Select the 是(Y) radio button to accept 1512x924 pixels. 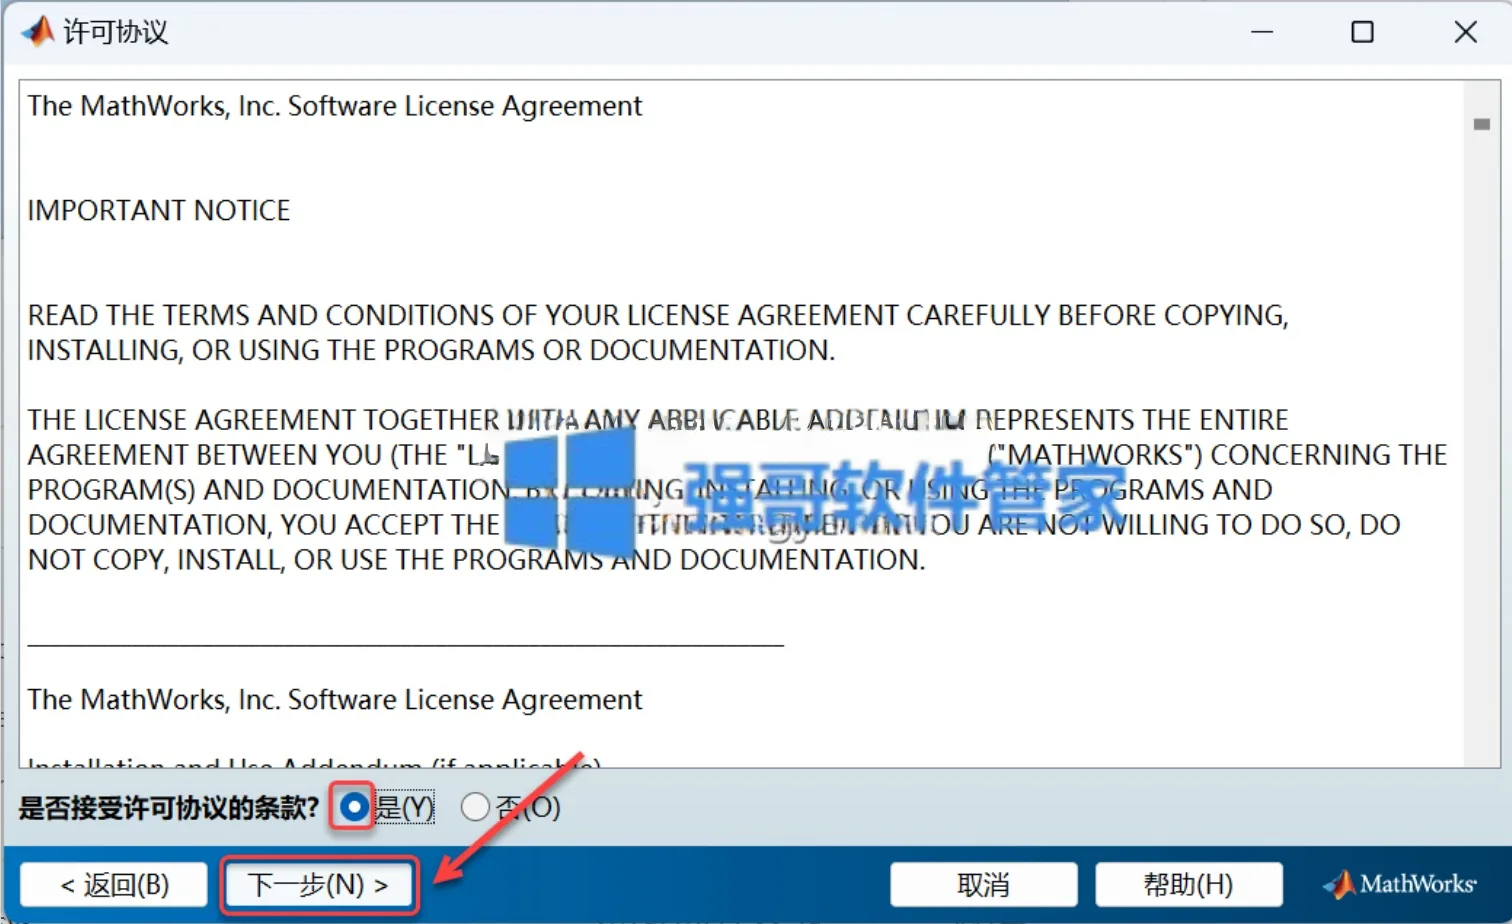353,807
